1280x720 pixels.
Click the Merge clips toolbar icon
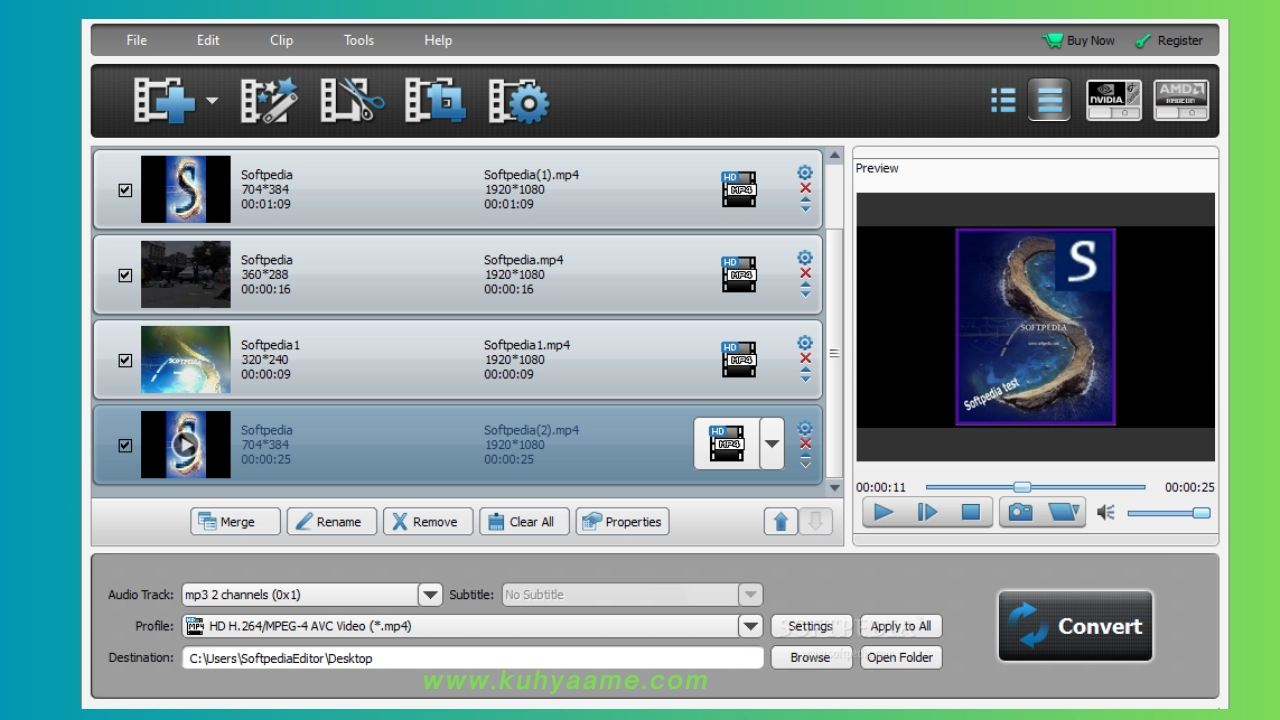[x=435, y=101]
